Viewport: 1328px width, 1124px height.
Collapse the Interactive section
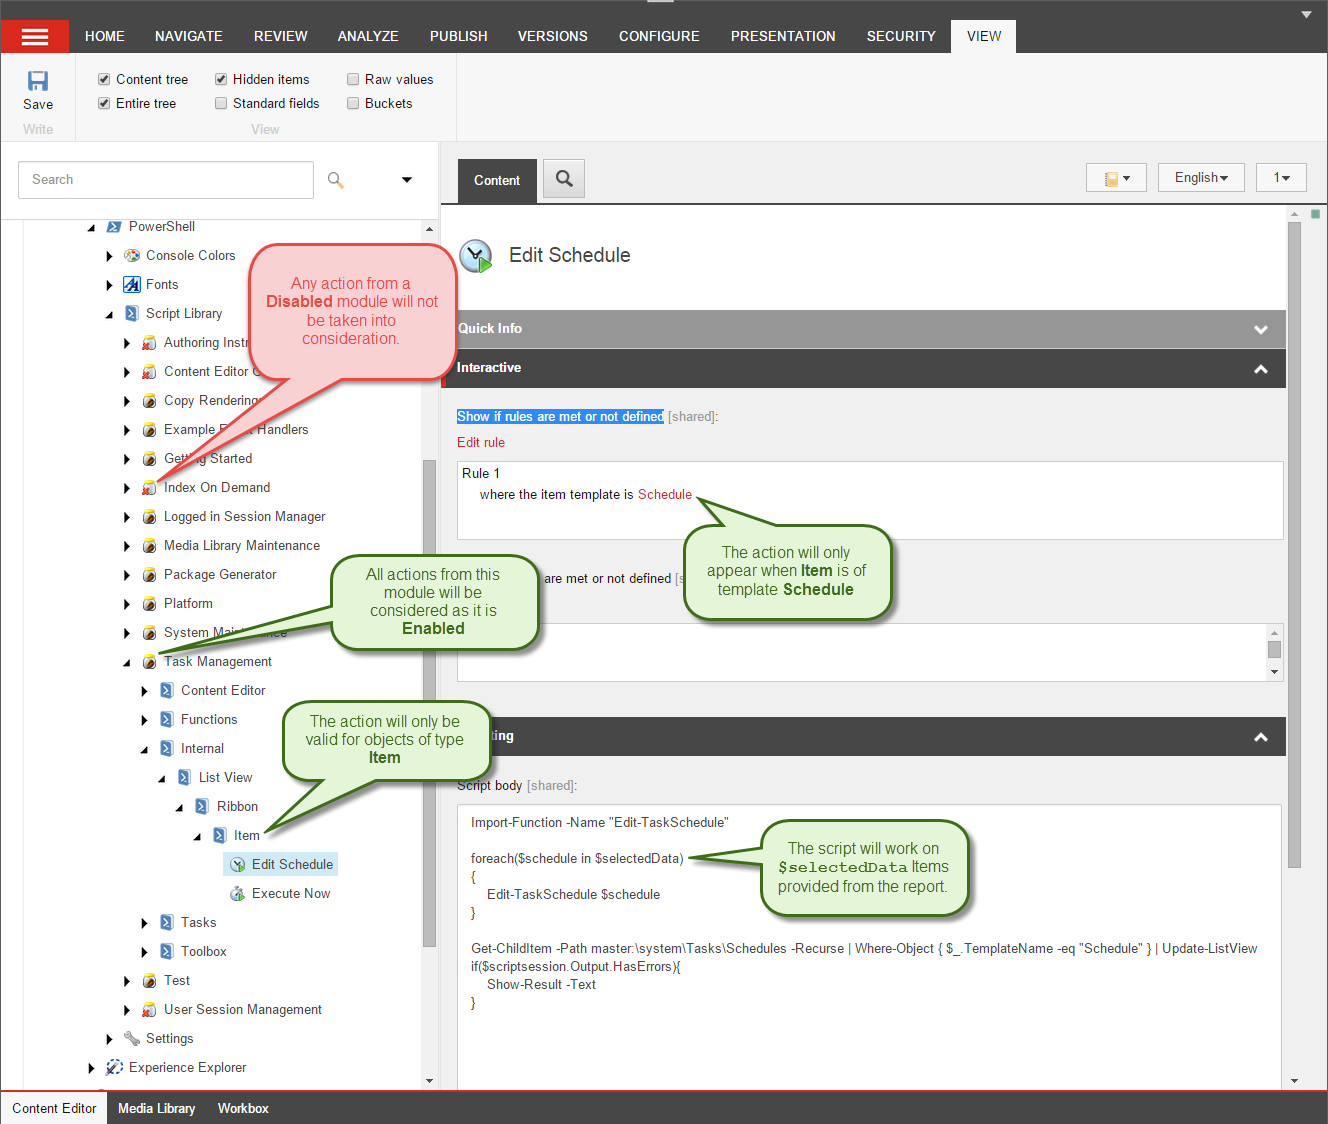(x=1261, y=369)
